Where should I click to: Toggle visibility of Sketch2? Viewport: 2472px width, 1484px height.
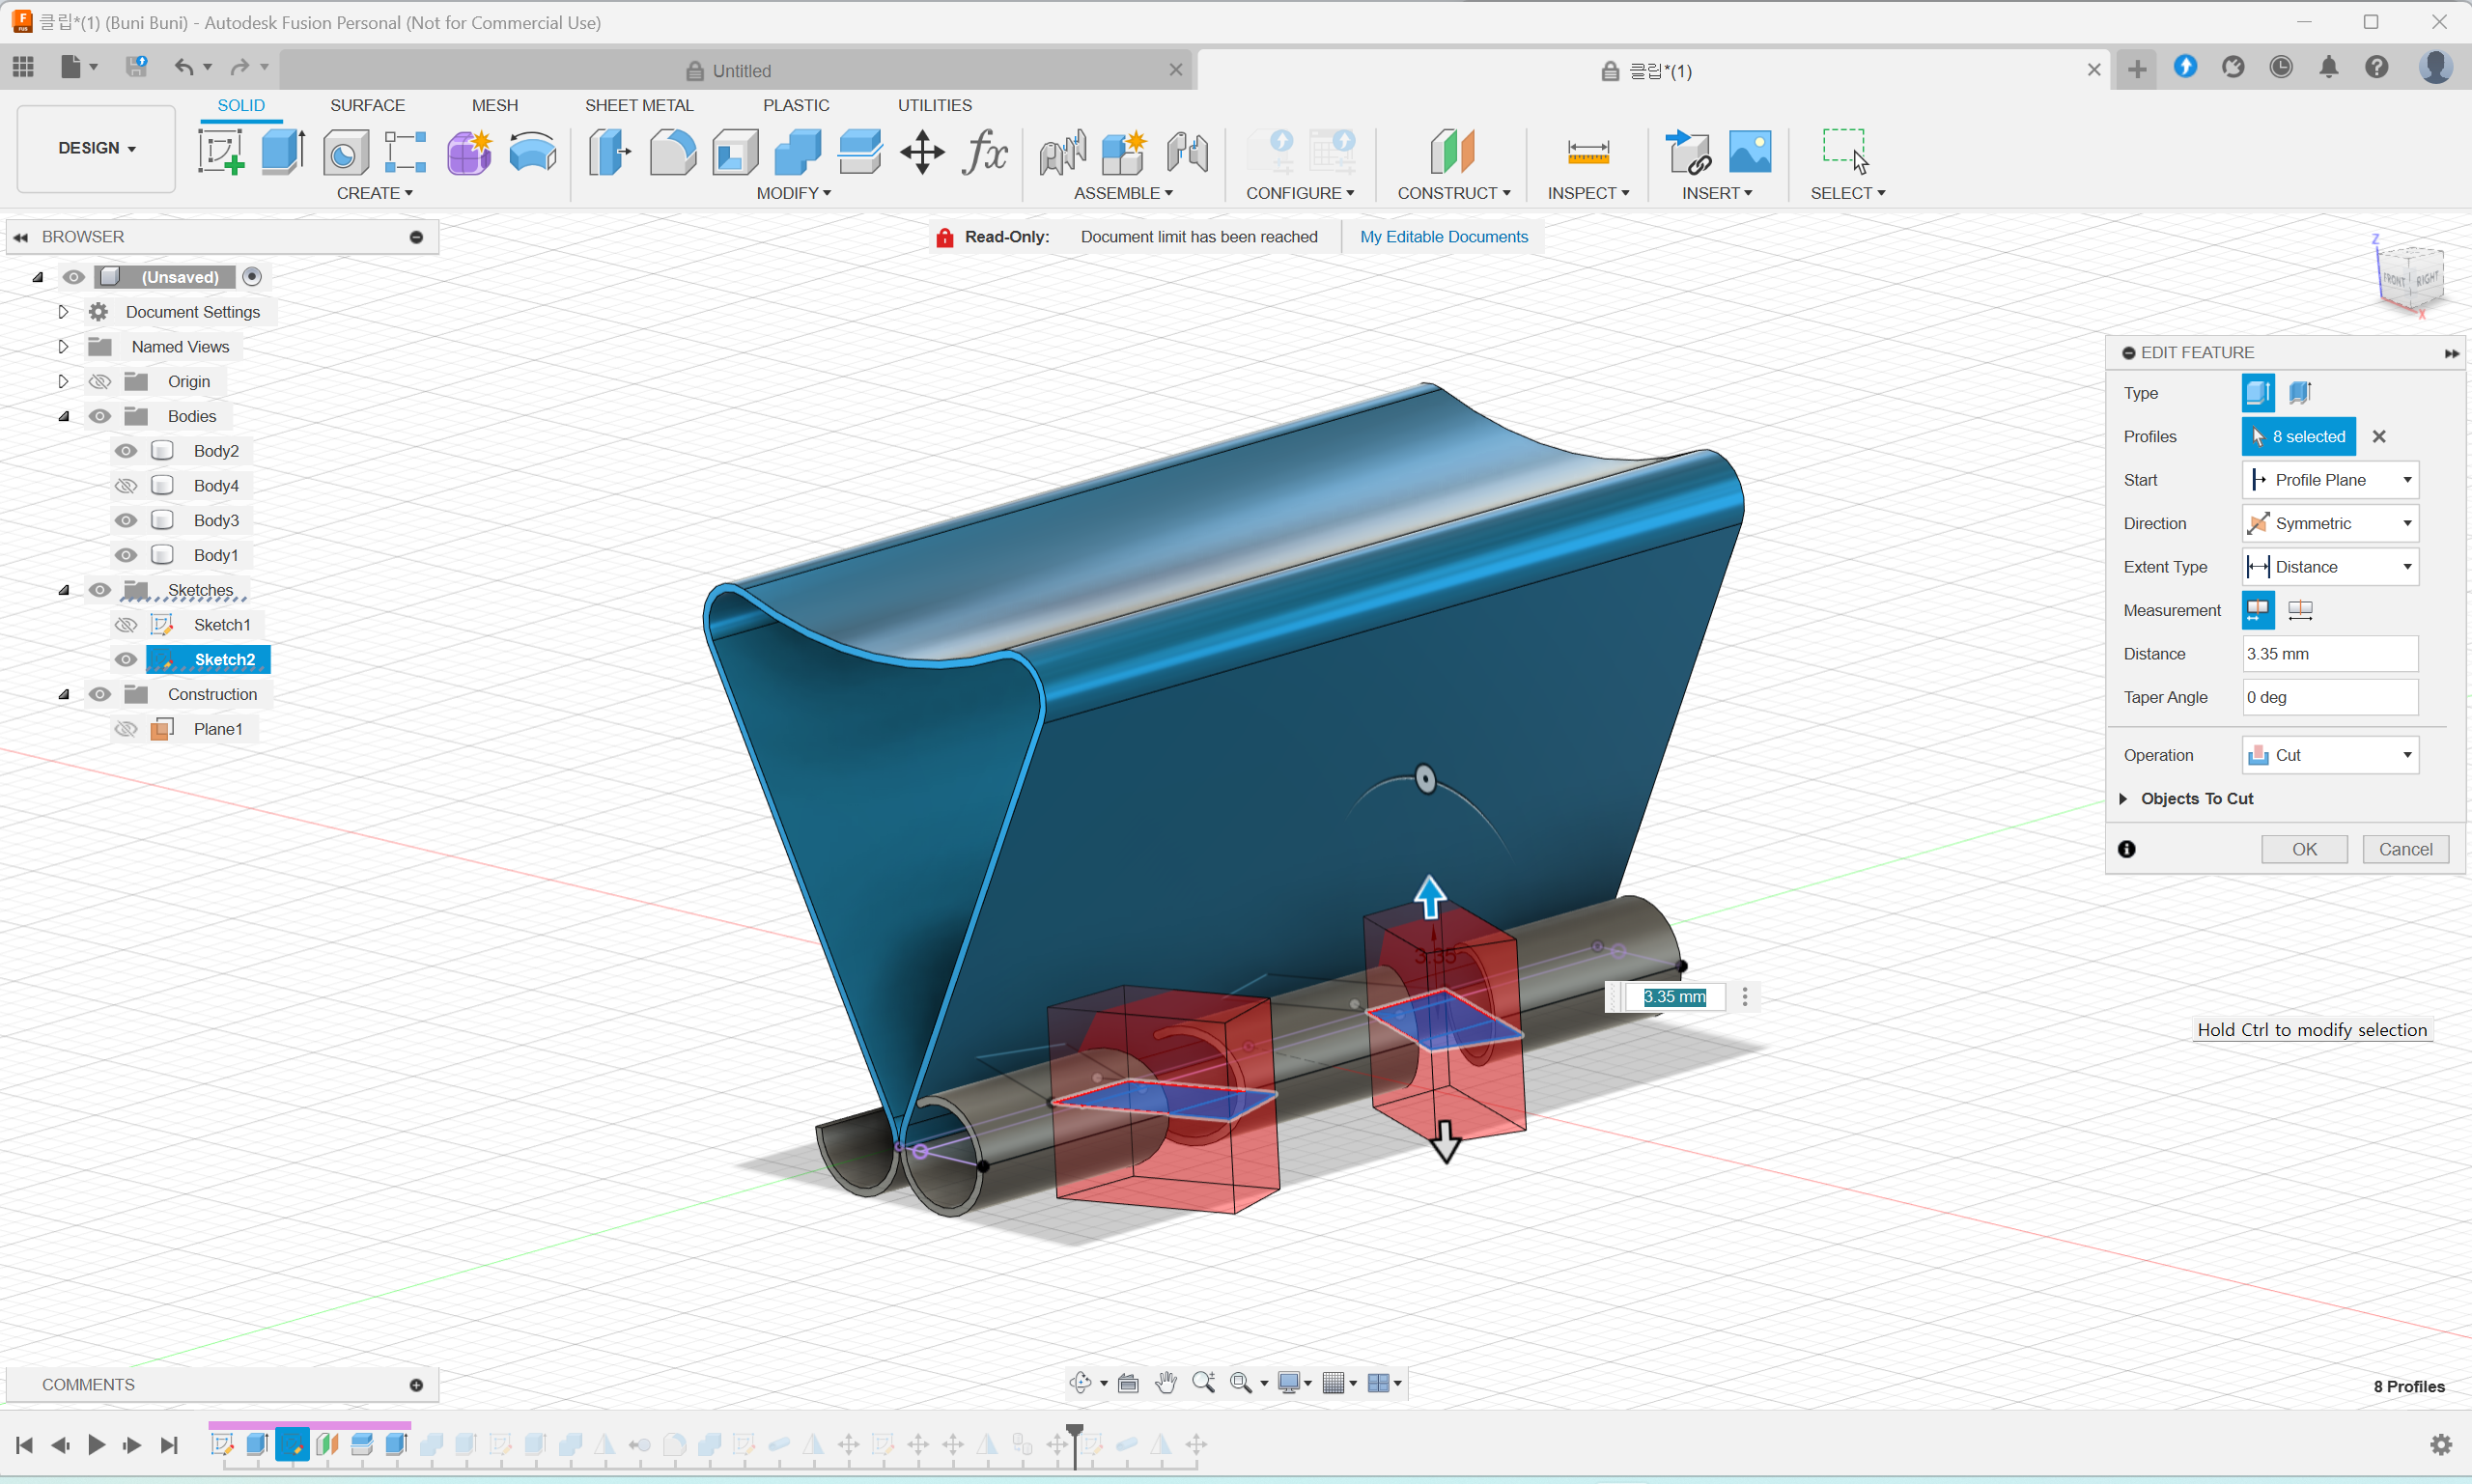(x=125, y=660)
